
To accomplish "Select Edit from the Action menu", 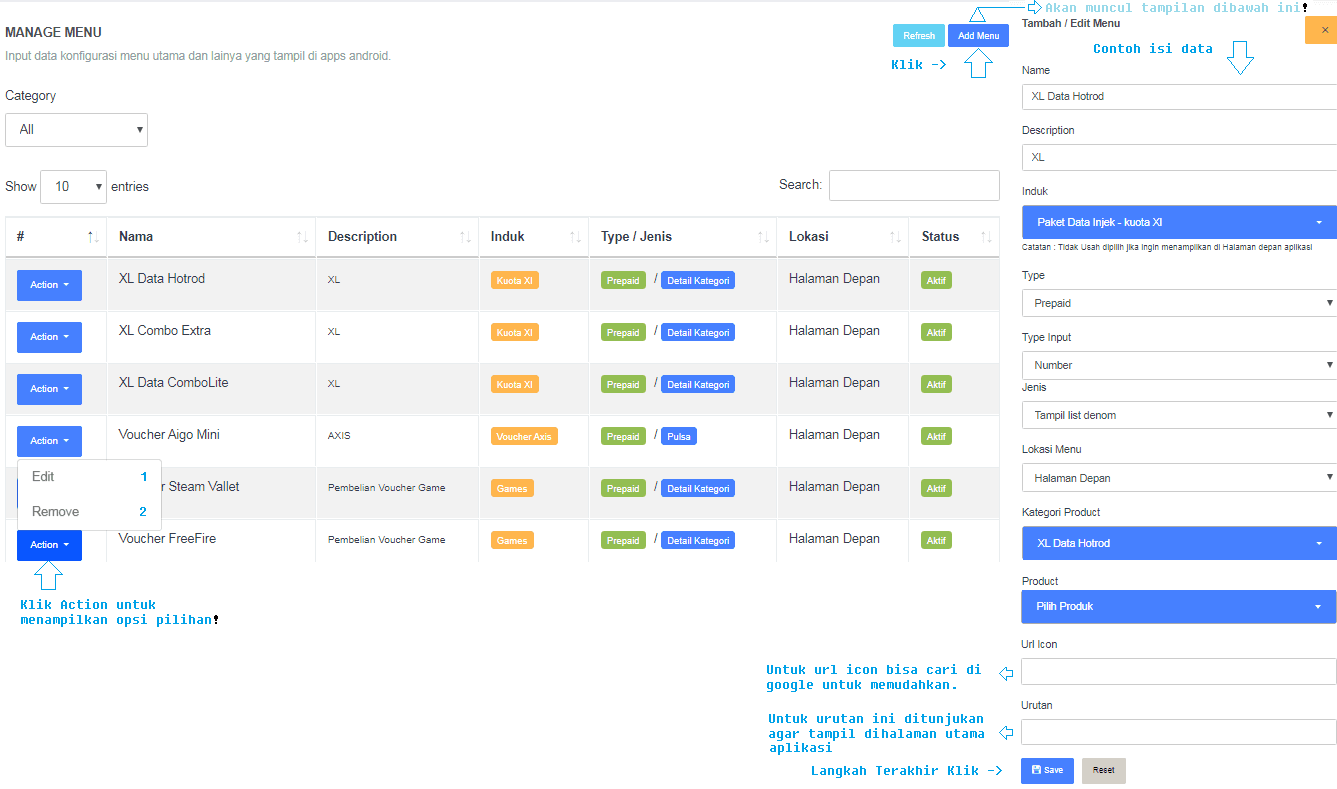I will (43, 477).
